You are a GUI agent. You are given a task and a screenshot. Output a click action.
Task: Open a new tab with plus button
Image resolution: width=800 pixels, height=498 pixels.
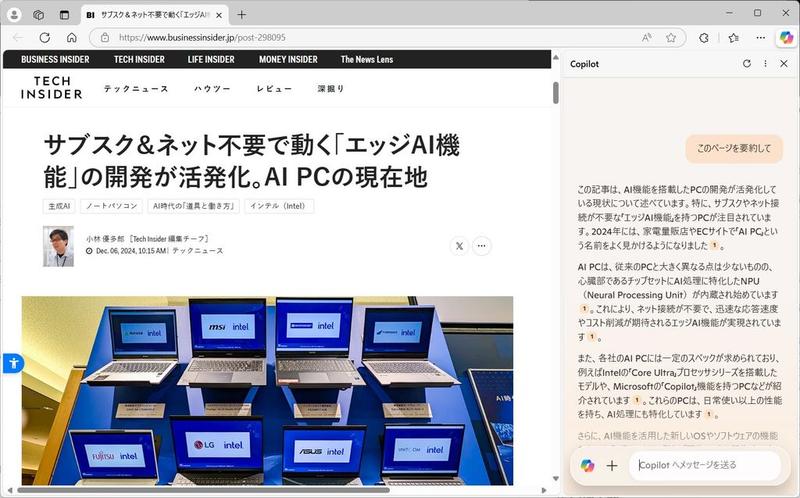pyautogui.click(x=242, y=15)
